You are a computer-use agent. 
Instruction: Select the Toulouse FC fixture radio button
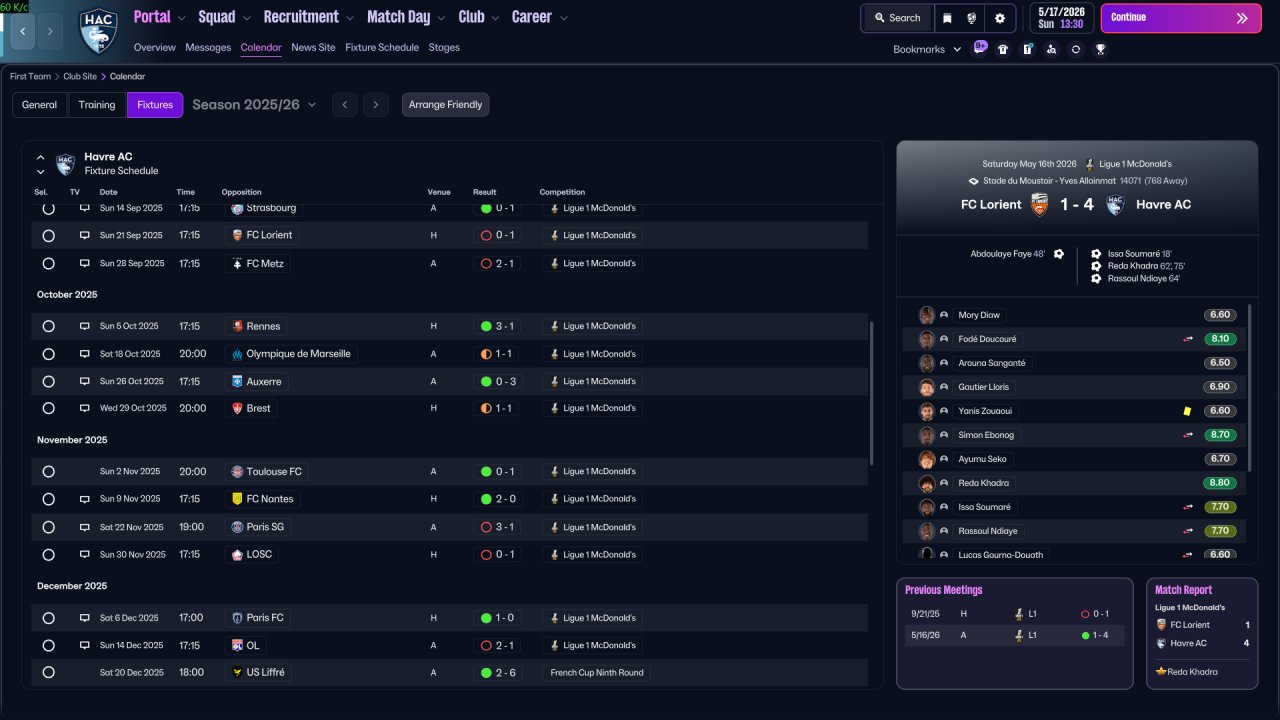tap(48, 472)
